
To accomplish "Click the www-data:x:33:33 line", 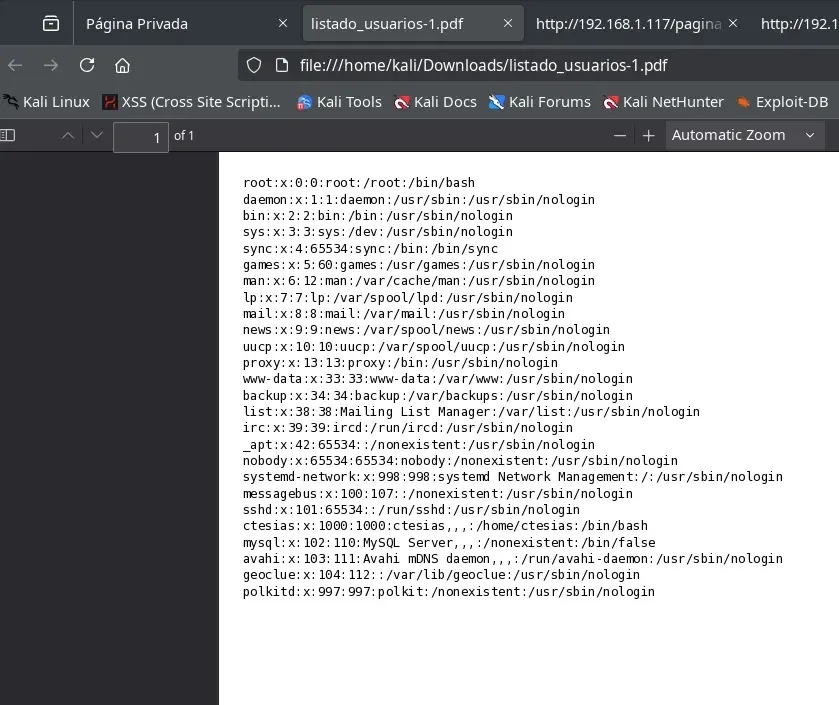I will tap(438, 379).
